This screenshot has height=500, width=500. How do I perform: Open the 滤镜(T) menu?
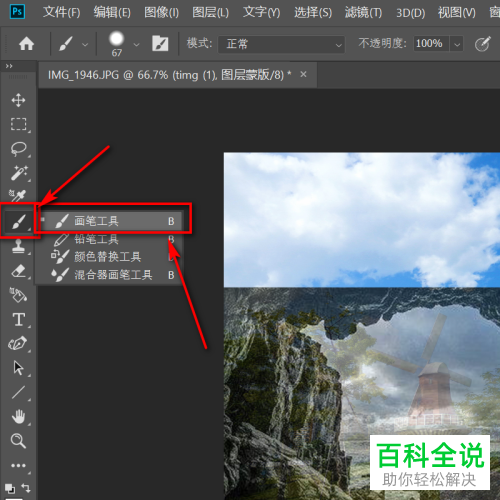[363, 12]
